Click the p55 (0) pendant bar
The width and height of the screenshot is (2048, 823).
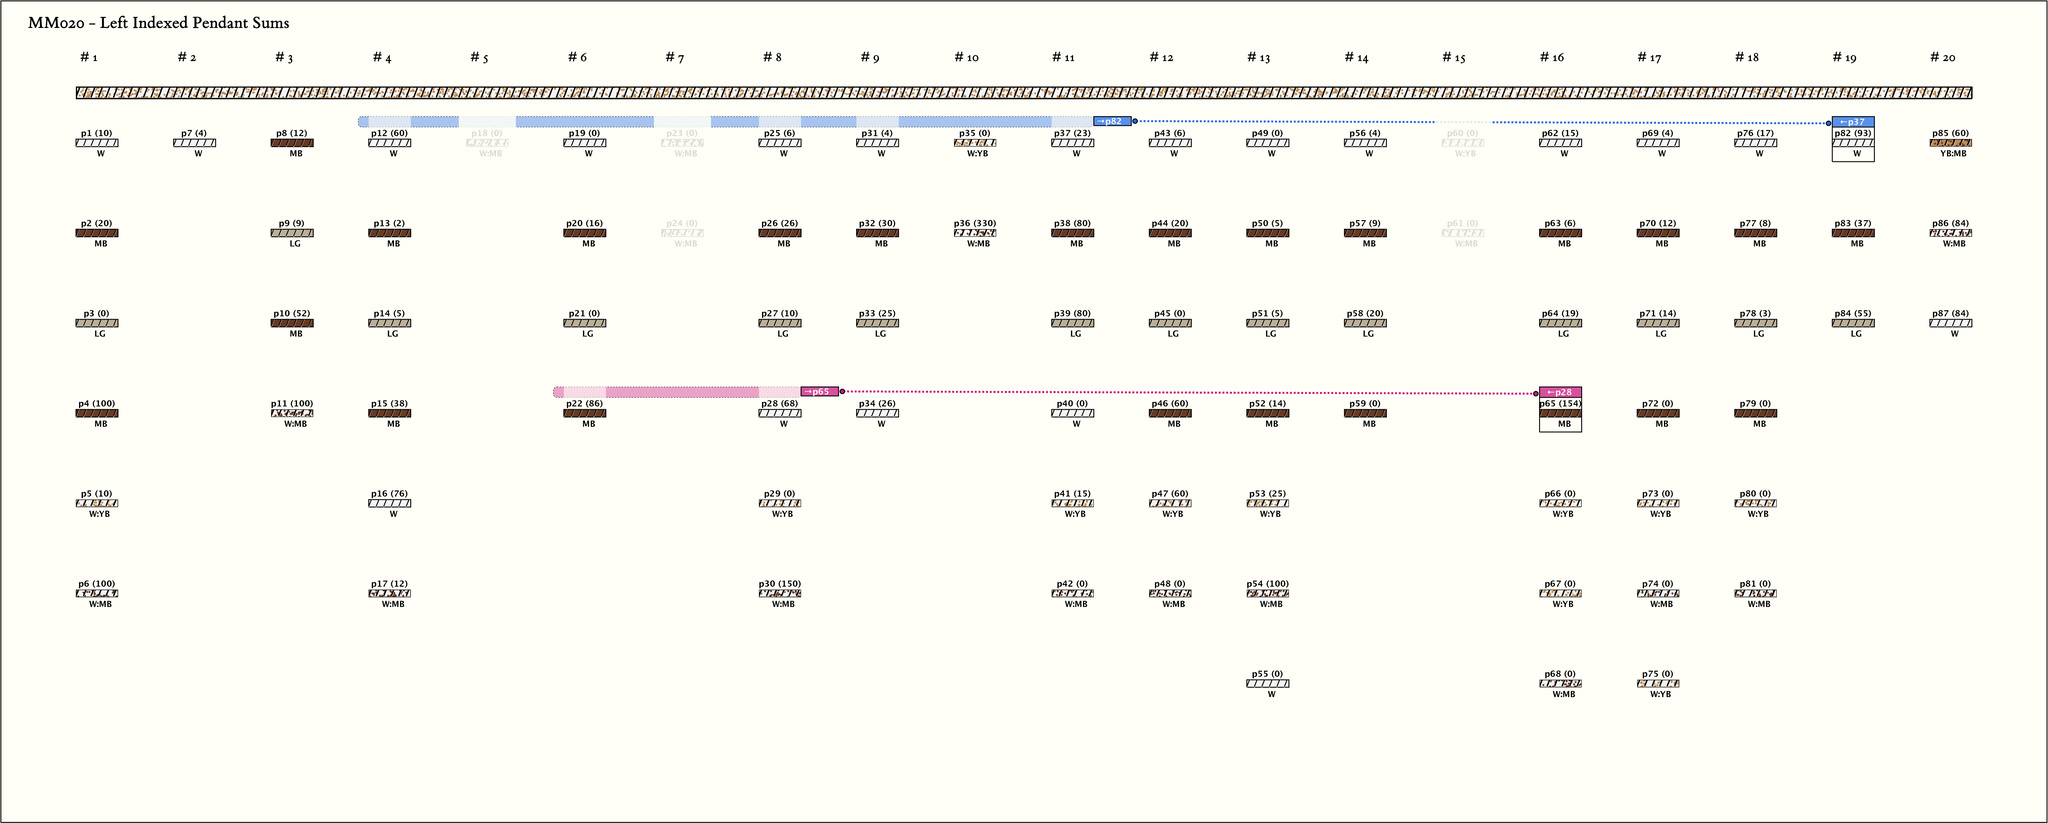pos(1268,684)
